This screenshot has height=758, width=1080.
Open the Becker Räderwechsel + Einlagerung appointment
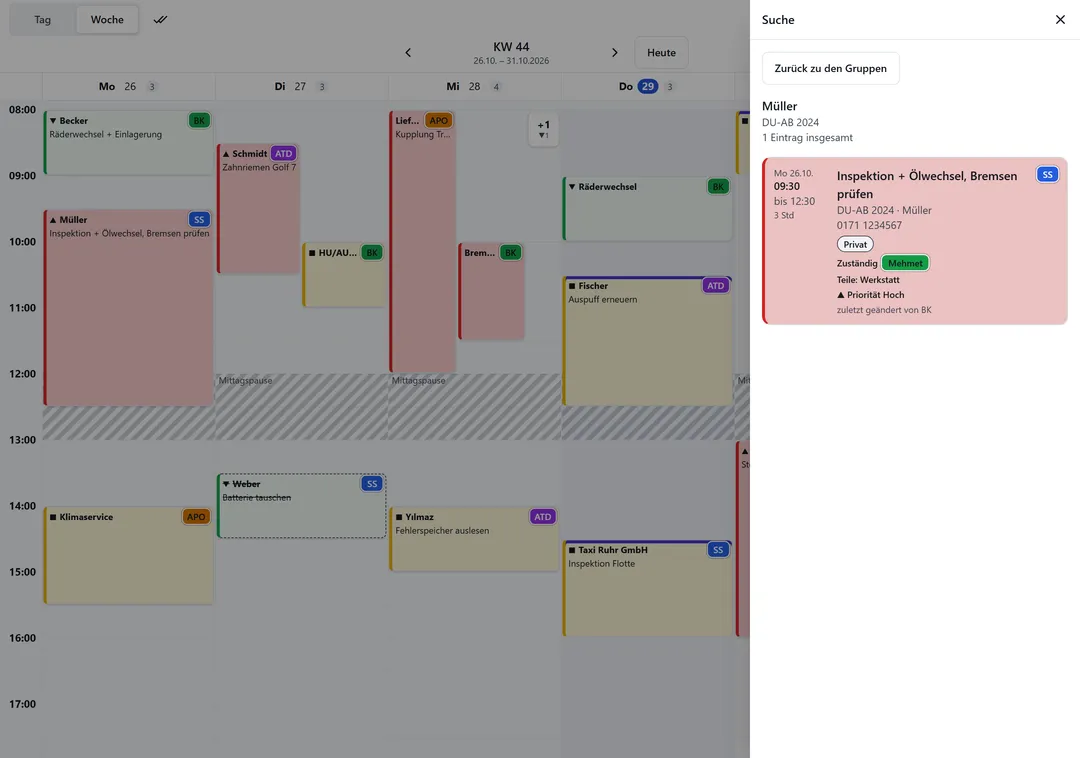tap(128, 143)
